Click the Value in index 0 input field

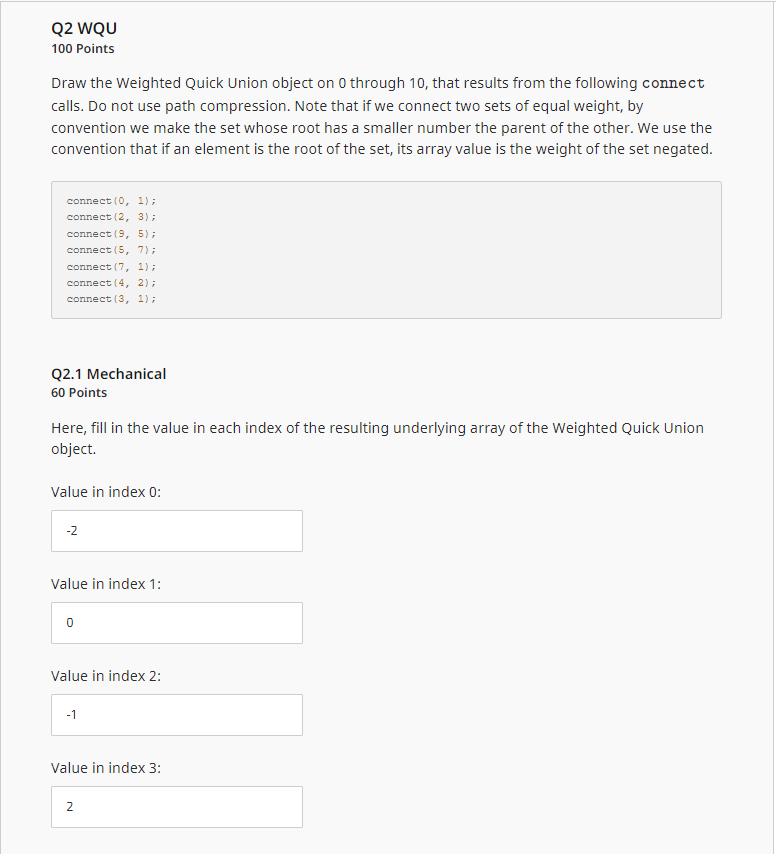176,530
